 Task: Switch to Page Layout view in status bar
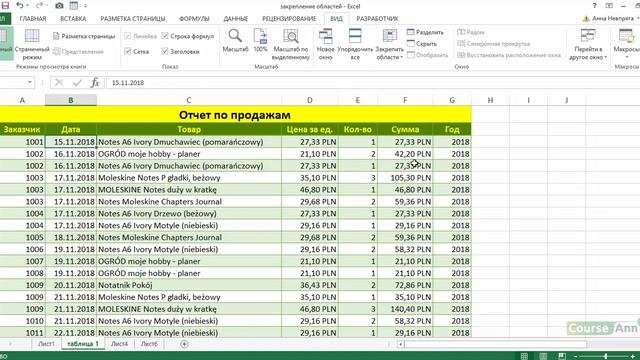point(543,356)
